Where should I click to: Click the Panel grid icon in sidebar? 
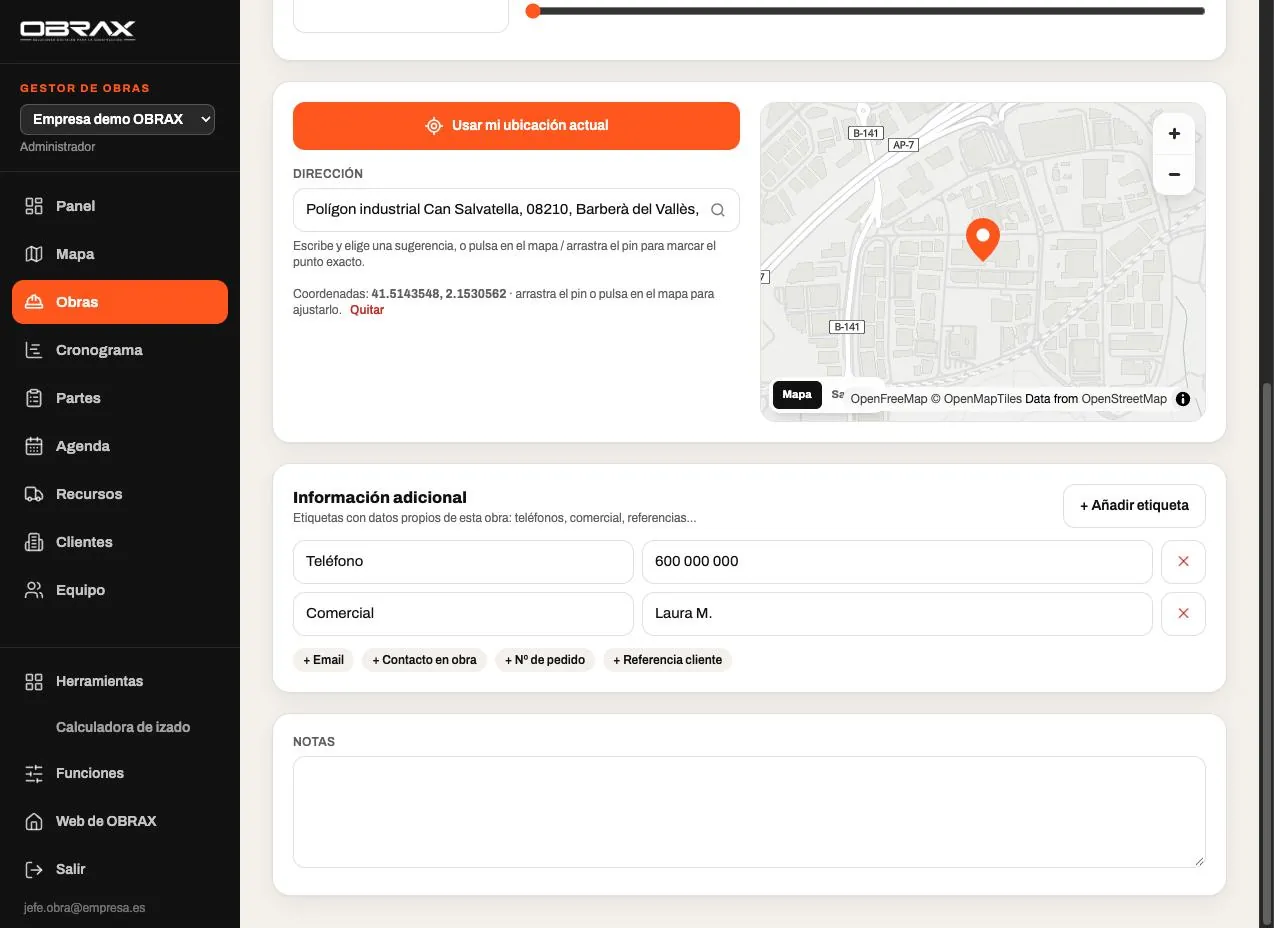pyautogui.click(x=34, y=206)
